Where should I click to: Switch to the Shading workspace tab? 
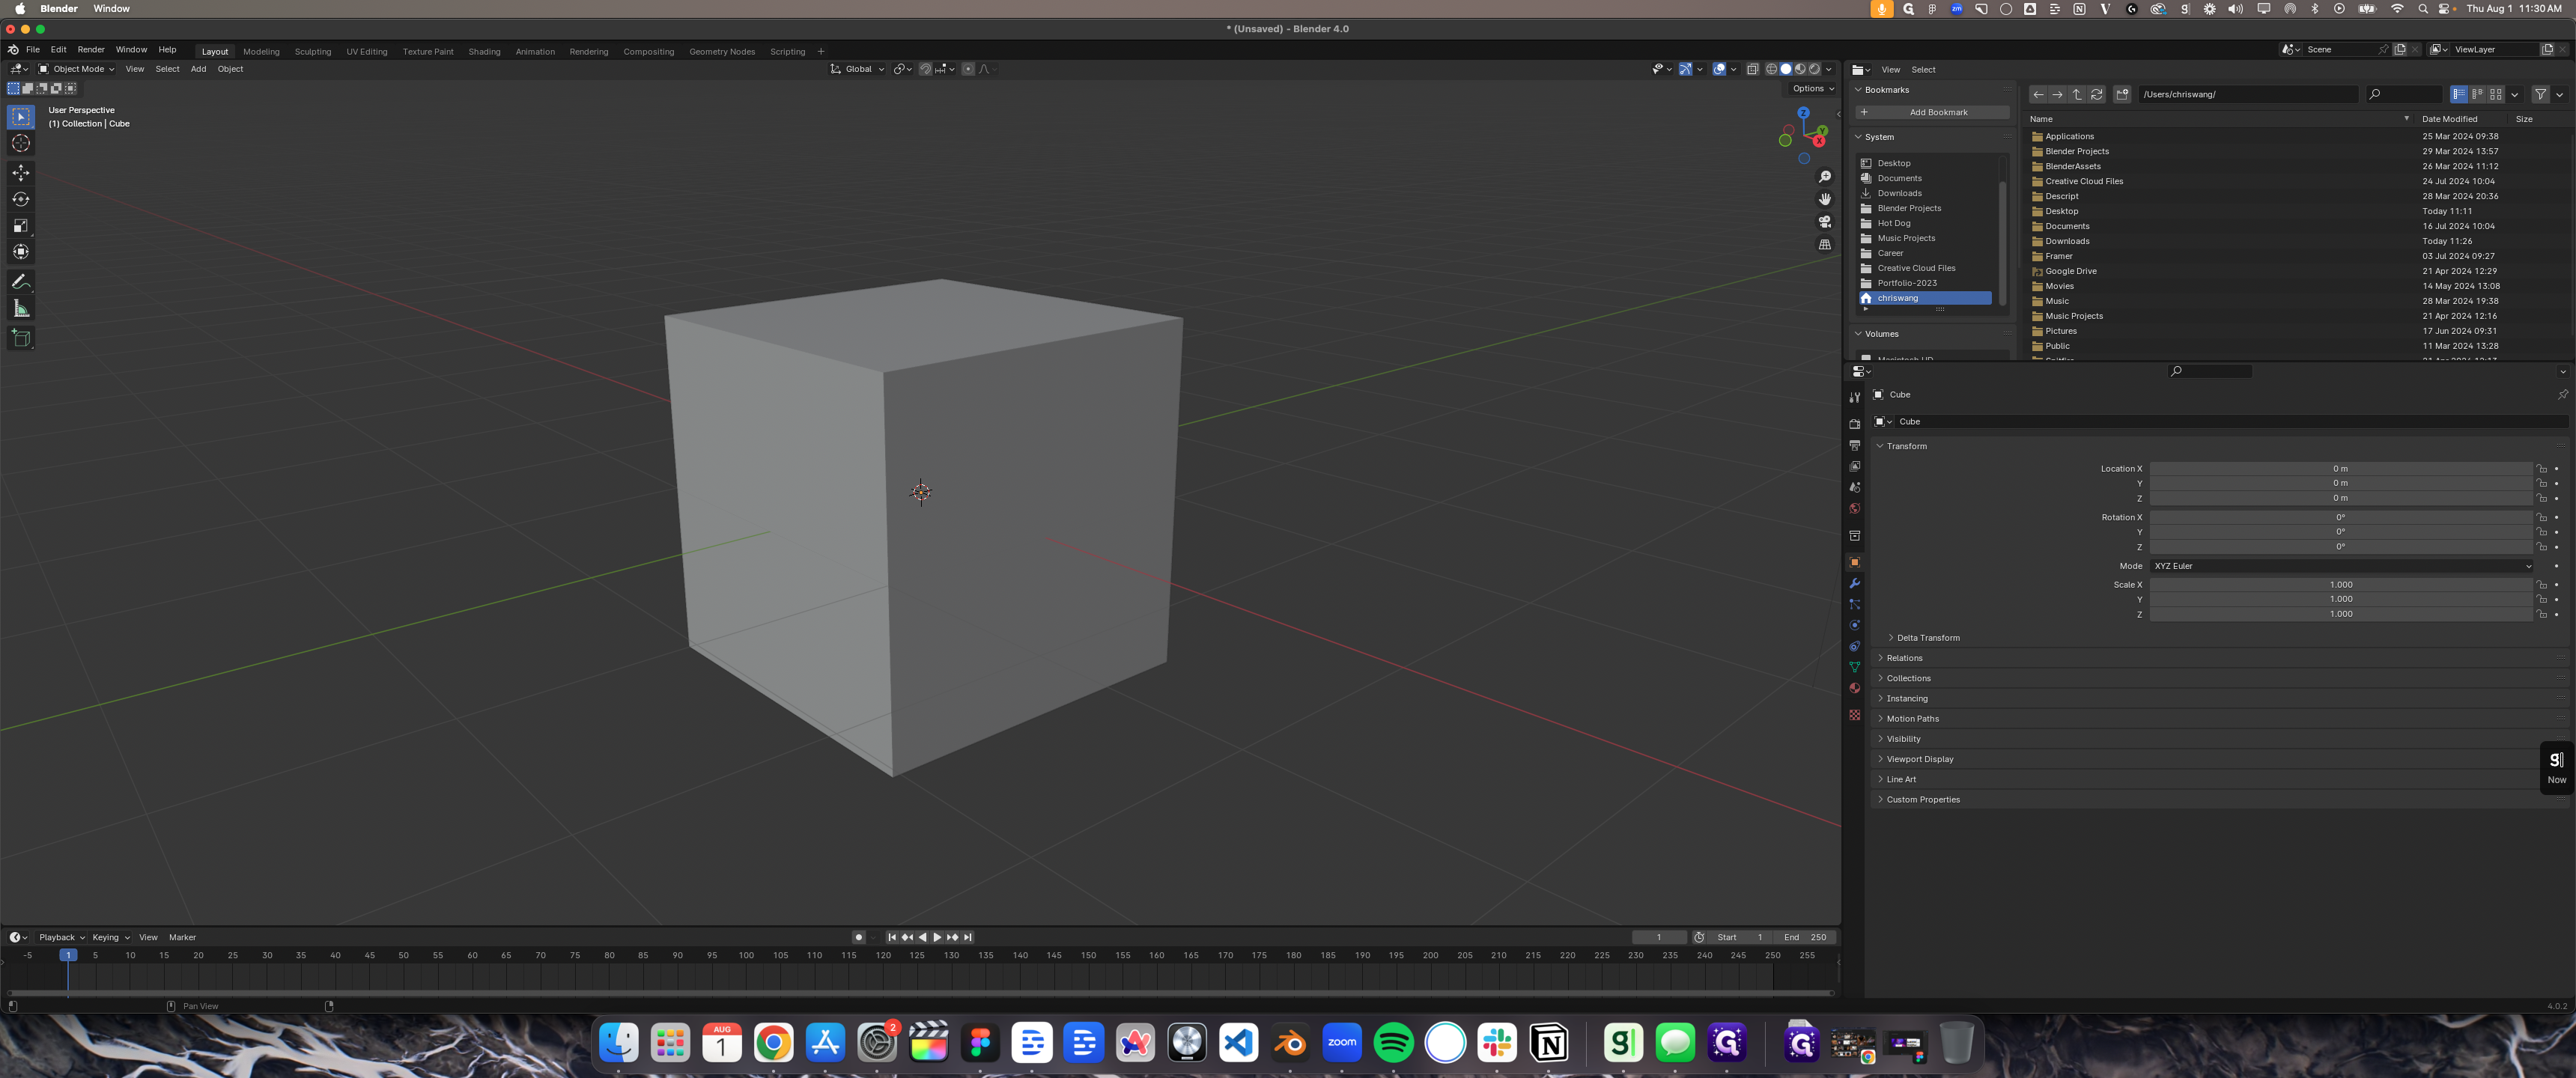[x=484, y=51]
